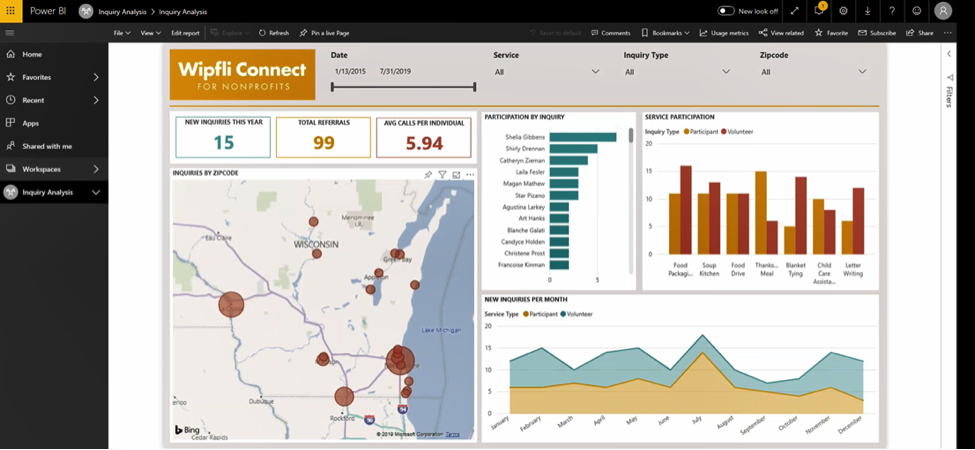Click focus mode icon on map visual
975x450 pixels.
pos(456,174)
